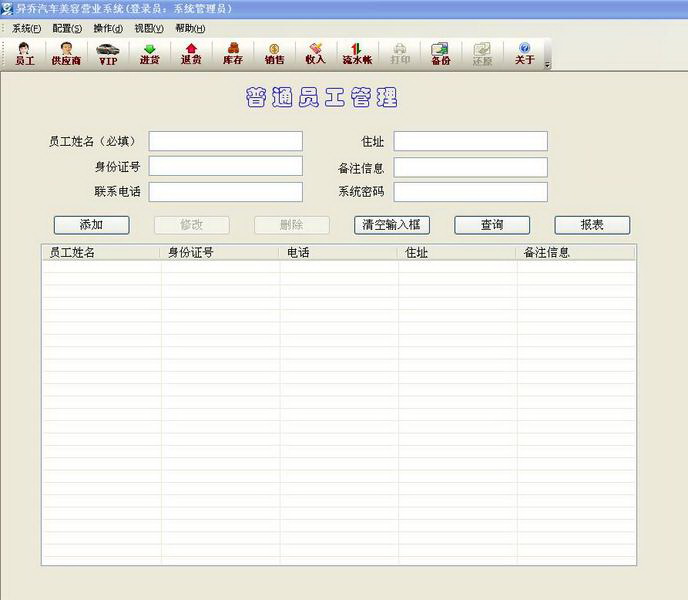The width and height of the screenshot is (688, 600).
Task: Open the 配置(S) menu
Action: click(x=67, y=29)
